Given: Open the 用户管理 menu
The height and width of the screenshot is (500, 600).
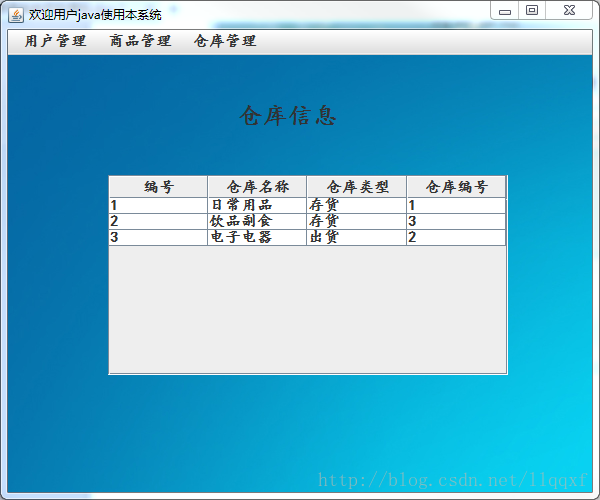Looking at the screenshot, I should pyautogui.click(x=55, y=41).
